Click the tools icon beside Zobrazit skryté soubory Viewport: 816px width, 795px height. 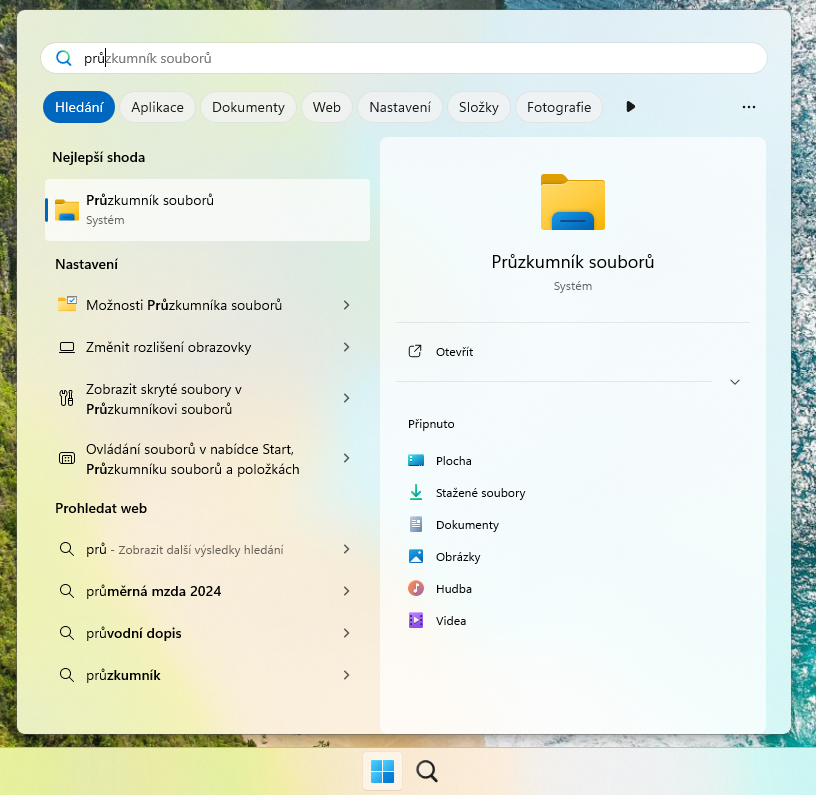point(67,399)
